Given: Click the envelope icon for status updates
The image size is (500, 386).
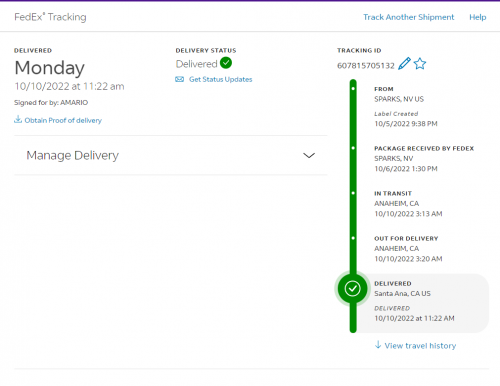Looking at the screenshot, I should click(x=180, y=79).
